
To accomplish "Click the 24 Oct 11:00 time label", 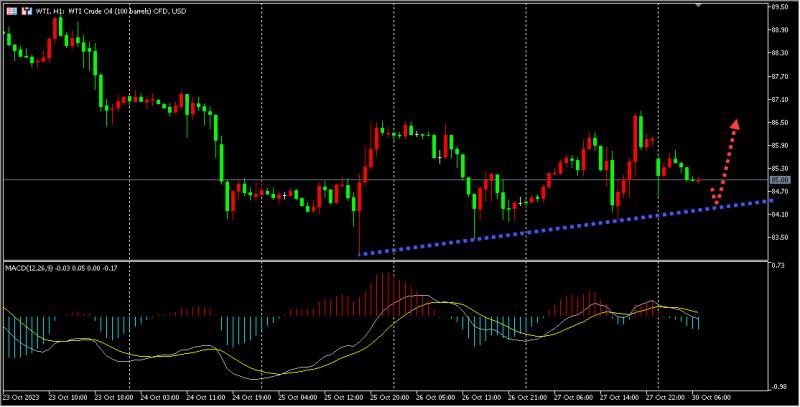I will [x=206, y=397].
